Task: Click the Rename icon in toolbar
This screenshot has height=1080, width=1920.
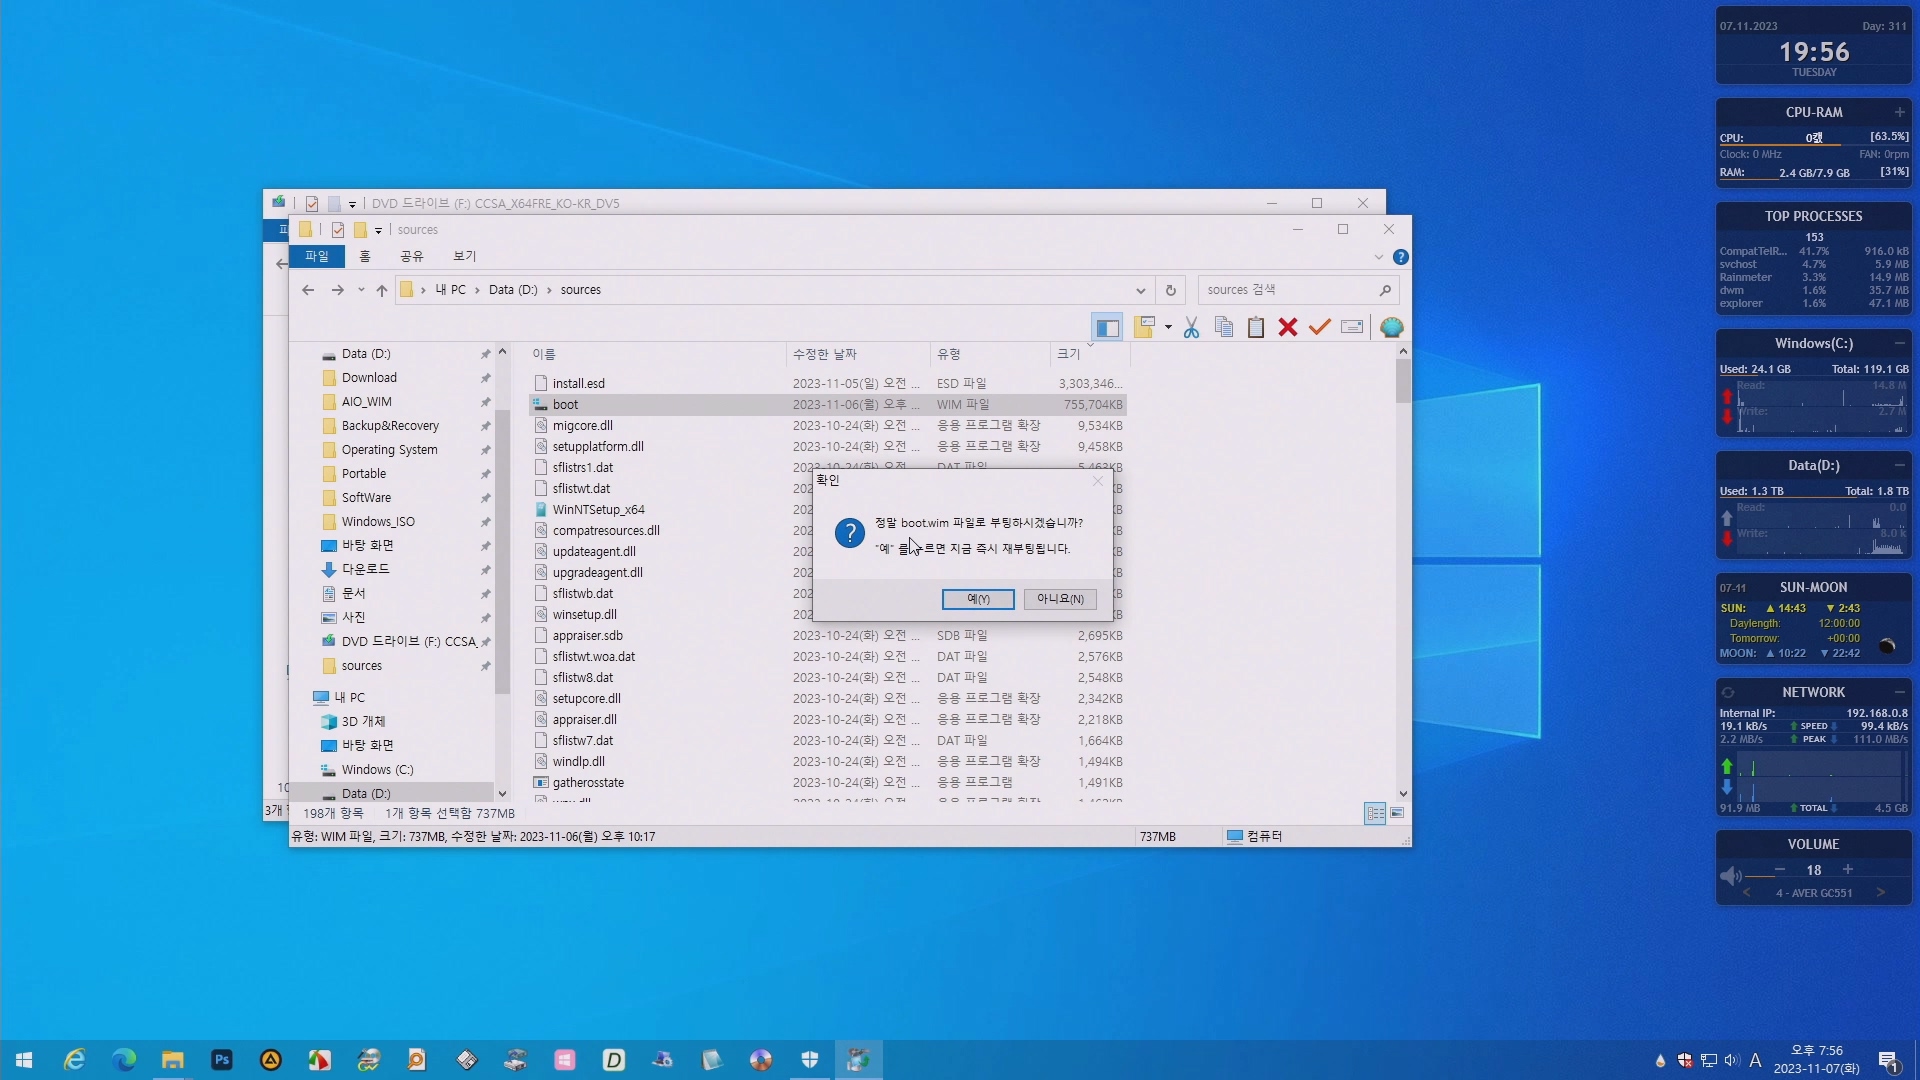Action: (1352, 328)
